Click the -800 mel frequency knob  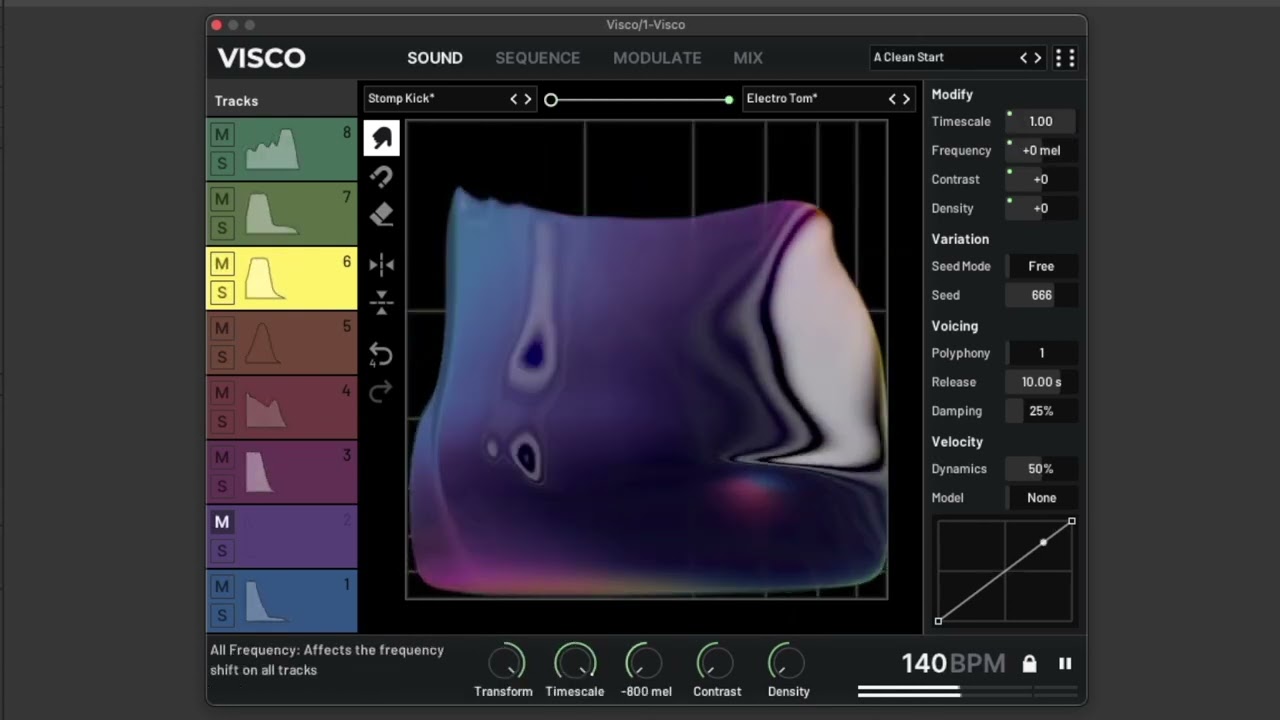pyautogui.click(x=644, y=662)
